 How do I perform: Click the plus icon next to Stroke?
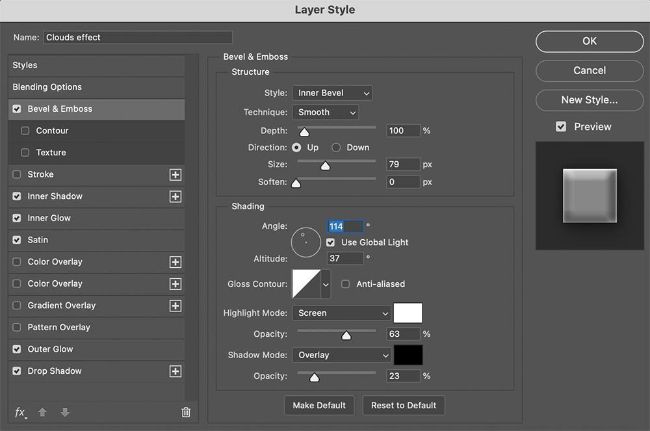pyautogui.click(x=175, y=174)
